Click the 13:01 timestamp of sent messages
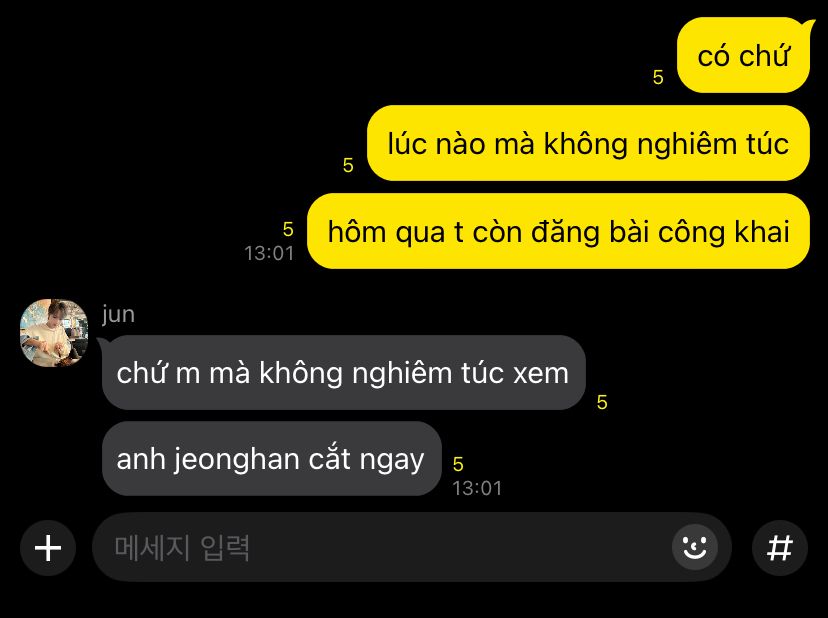828x618 pixels. coord(269,254)
